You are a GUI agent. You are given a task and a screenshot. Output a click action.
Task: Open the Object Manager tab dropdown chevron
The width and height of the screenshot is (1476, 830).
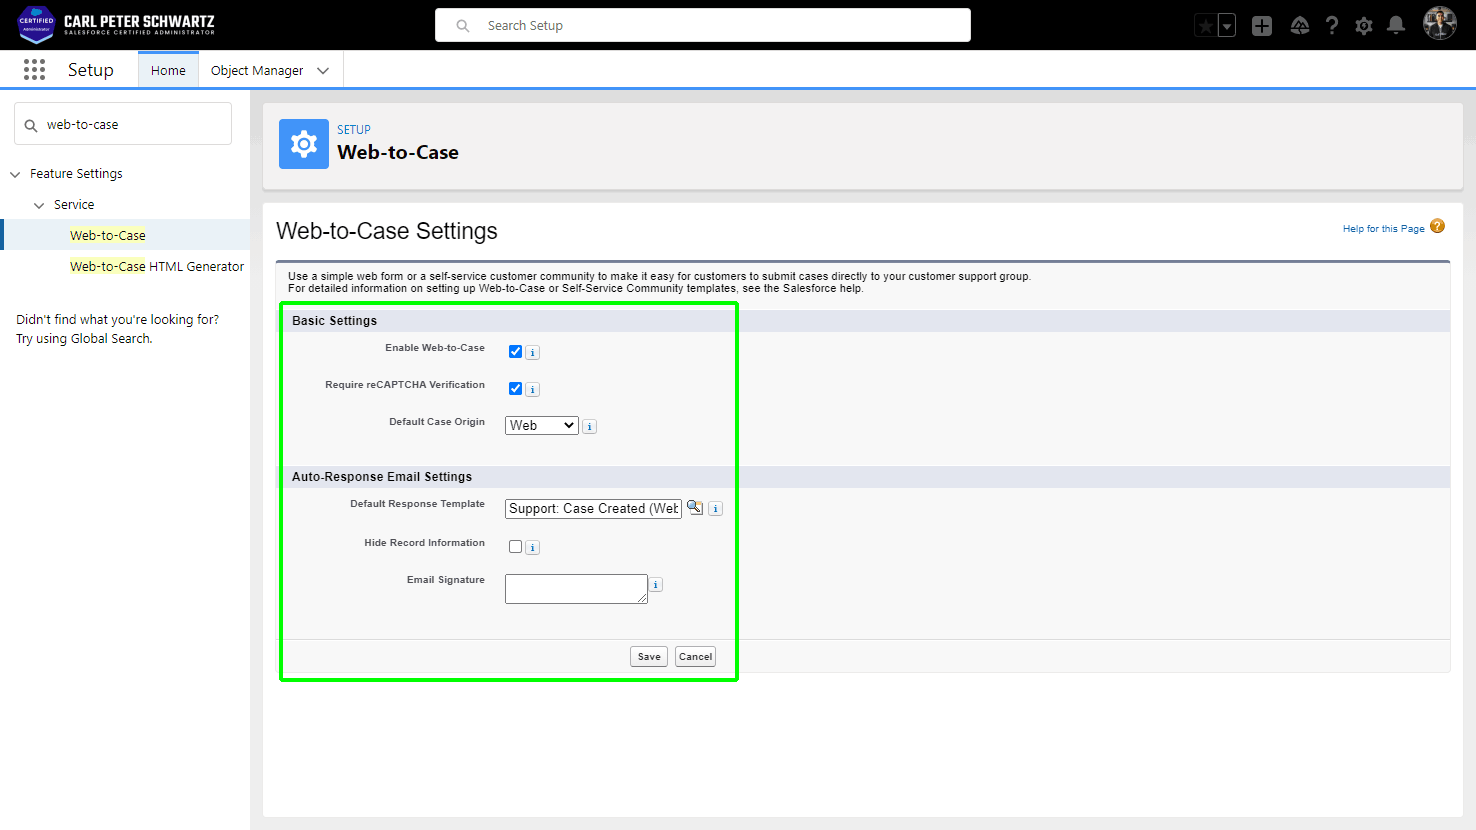(323, 71)
